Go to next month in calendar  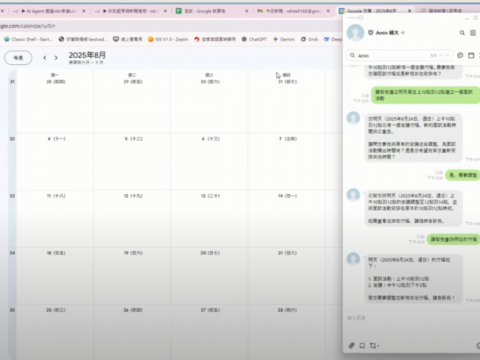[x=56, y=58]
